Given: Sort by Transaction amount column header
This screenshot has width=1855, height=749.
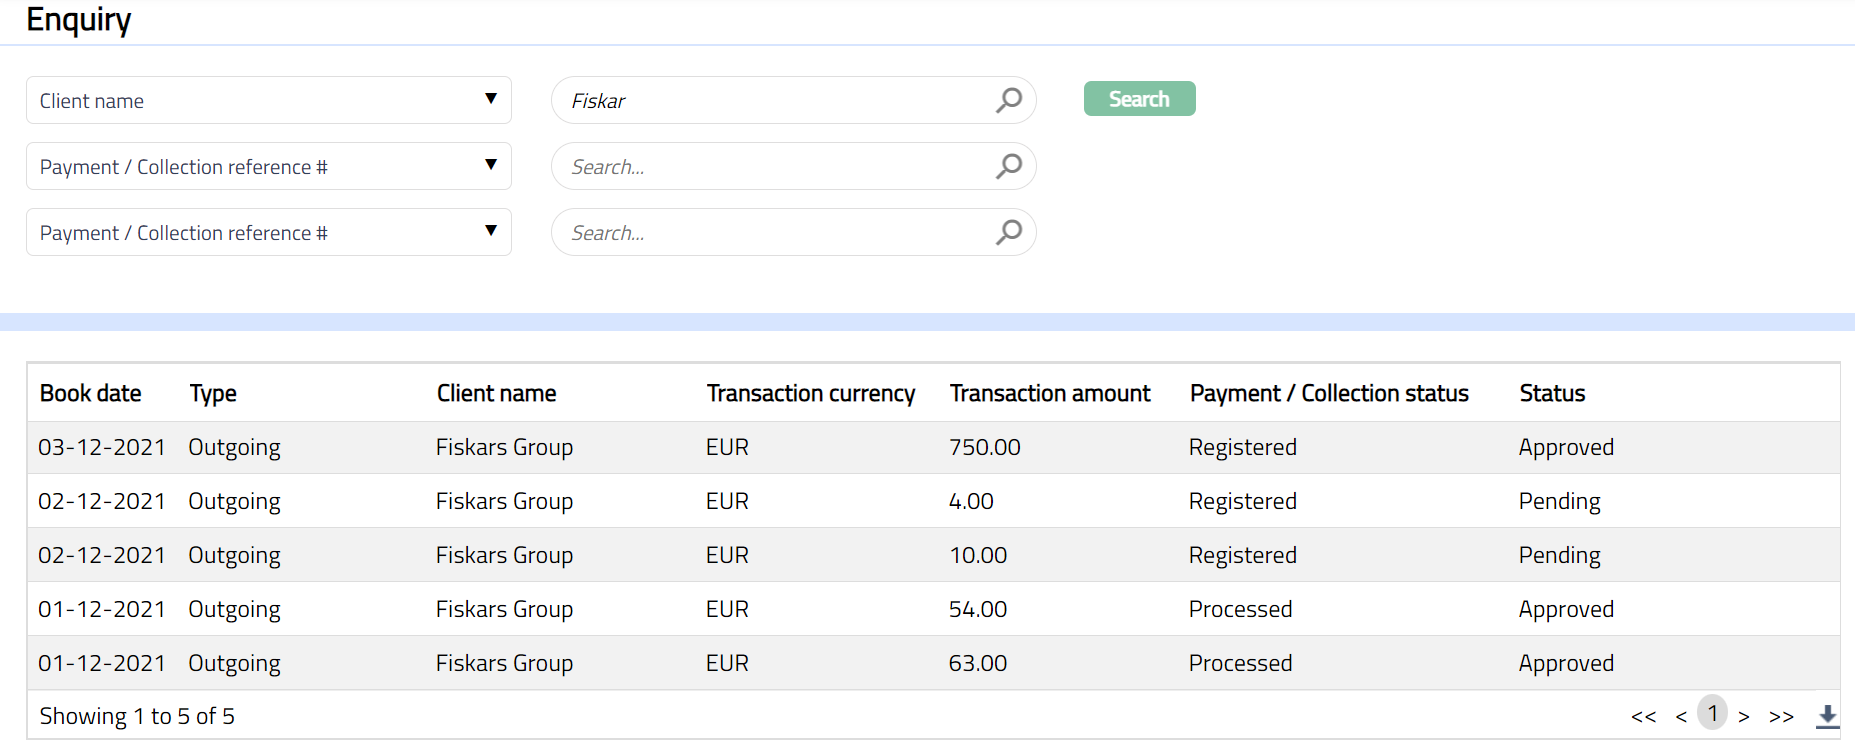Looking at the screenshot, I should click(1050, 393).
